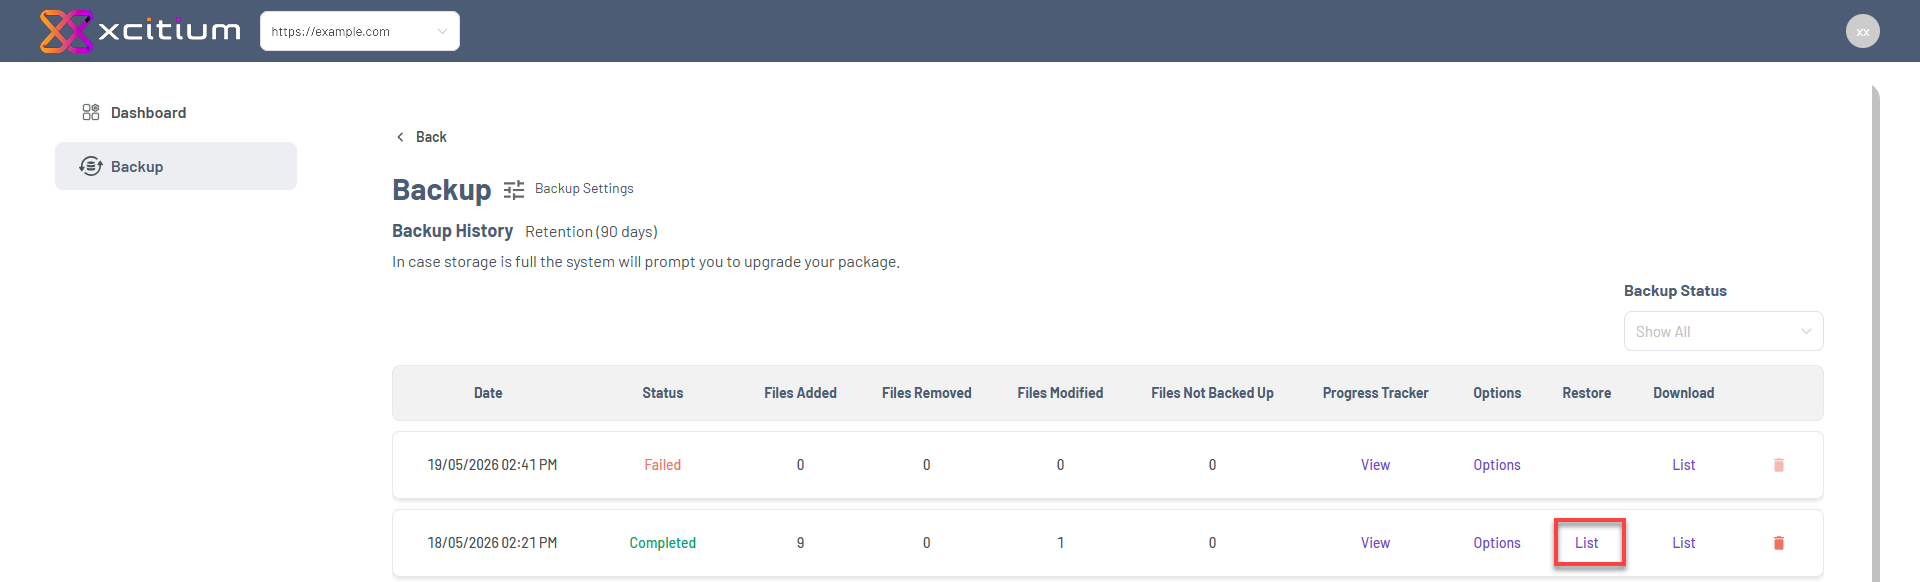The width and height of the screenshot is (1920, 582).
Task: Click the 18/05/2026 02:21 PM date cell
Action: [x=492, y=543]
